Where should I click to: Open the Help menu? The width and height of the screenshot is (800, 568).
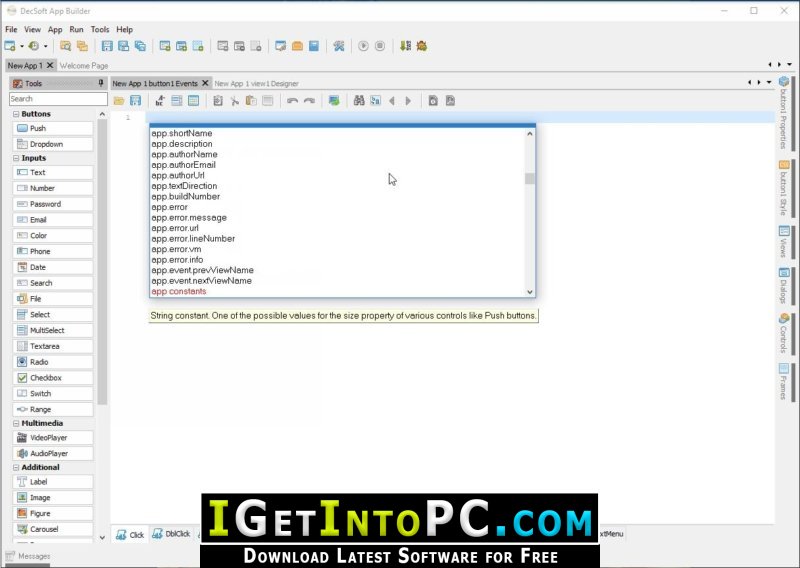click(x=124, y=30)
